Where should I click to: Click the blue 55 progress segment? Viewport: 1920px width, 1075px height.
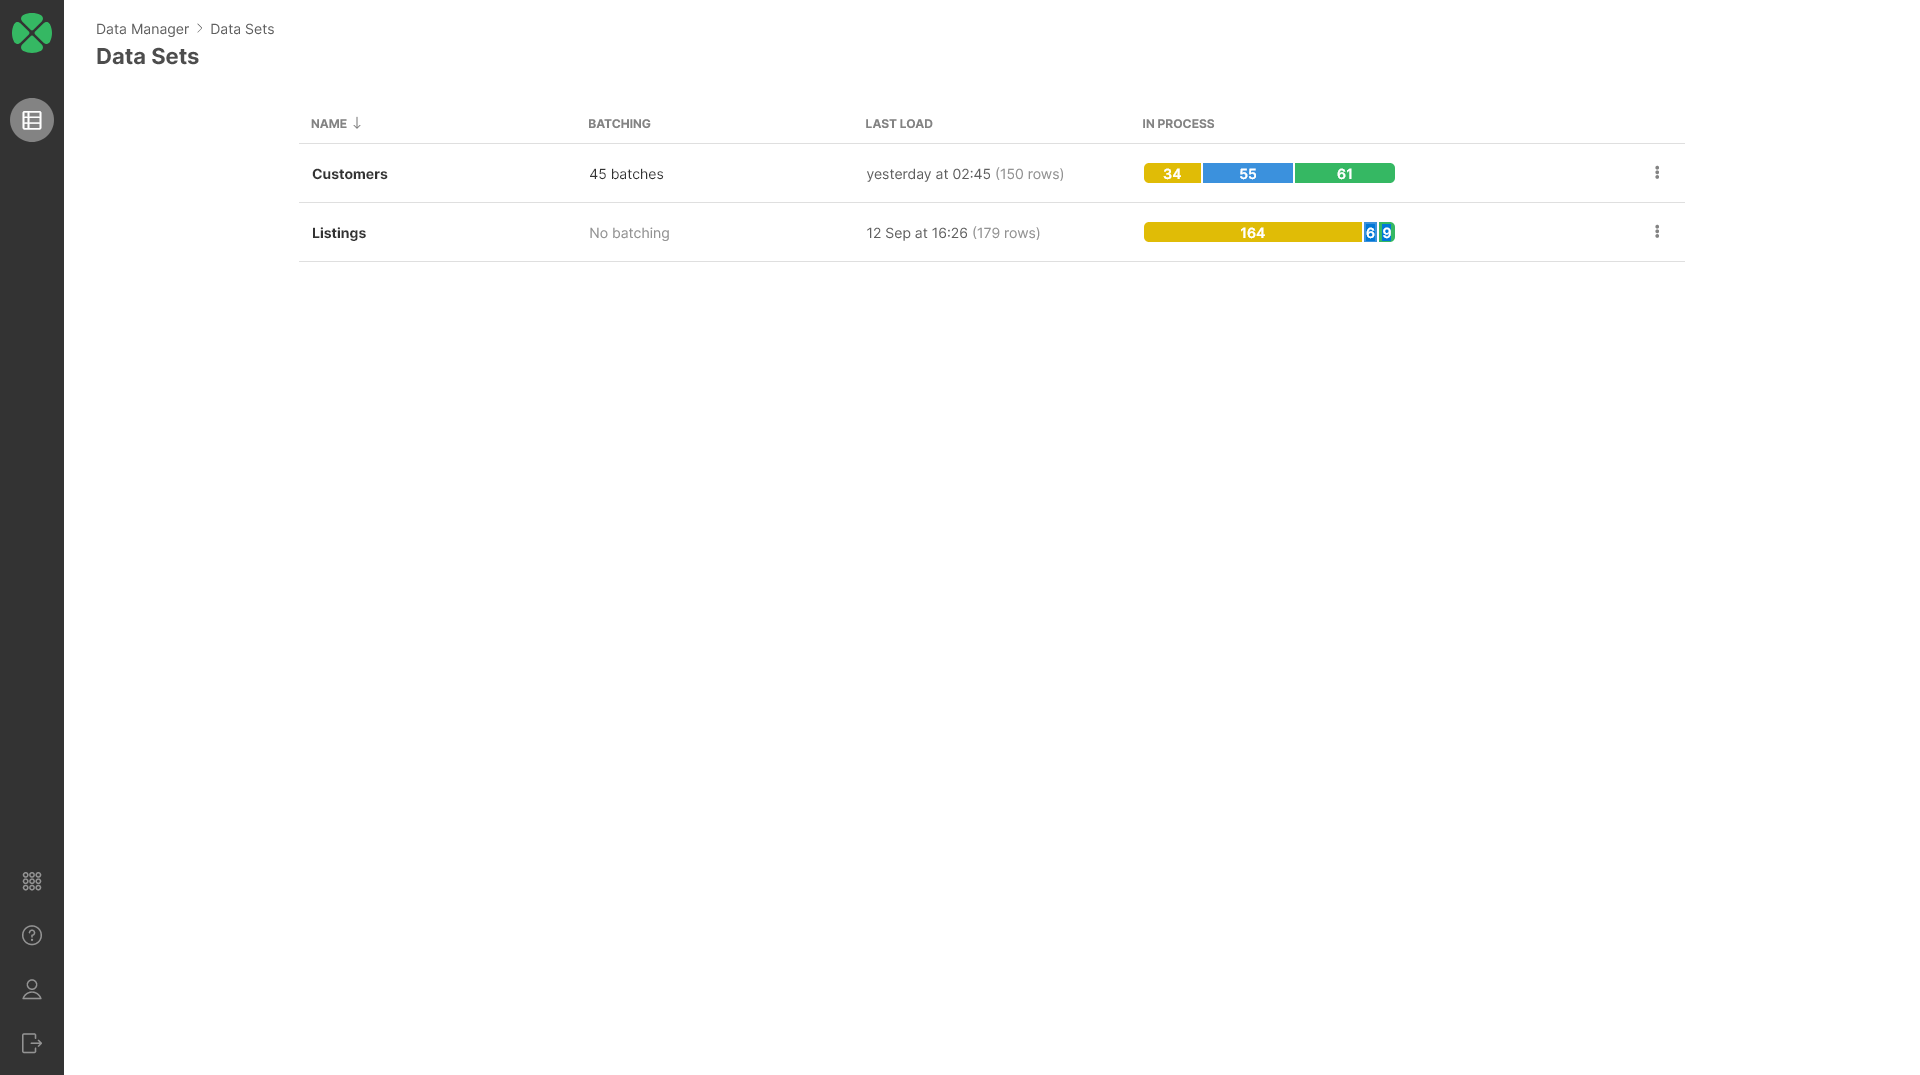click(x=1247, y=172)
